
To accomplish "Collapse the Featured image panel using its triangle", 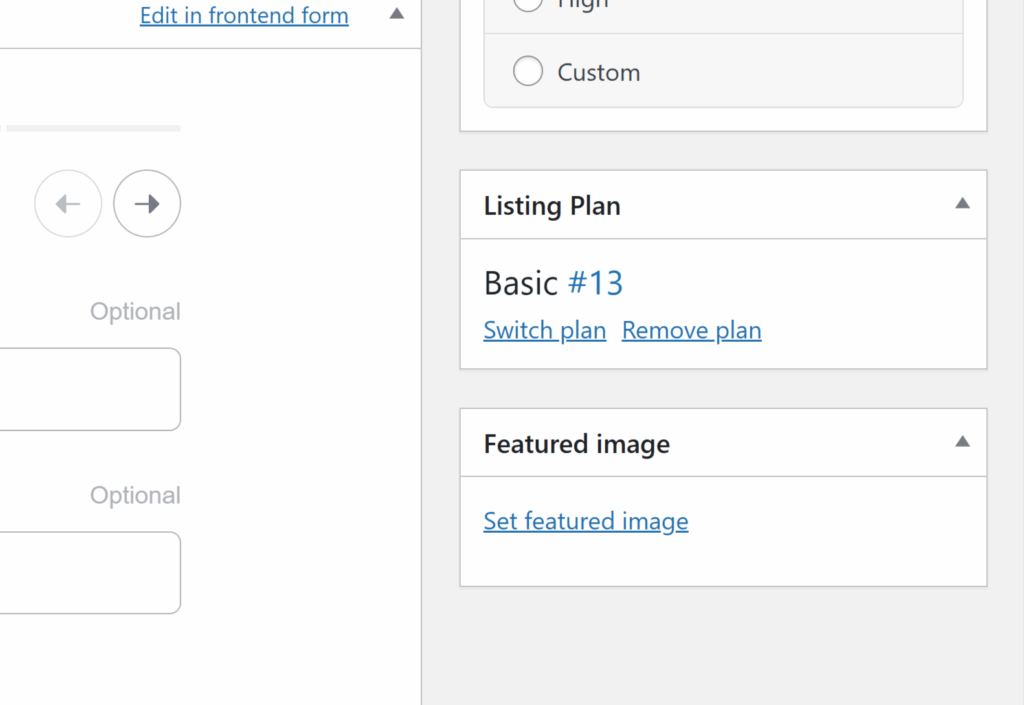I will (962, 442).
